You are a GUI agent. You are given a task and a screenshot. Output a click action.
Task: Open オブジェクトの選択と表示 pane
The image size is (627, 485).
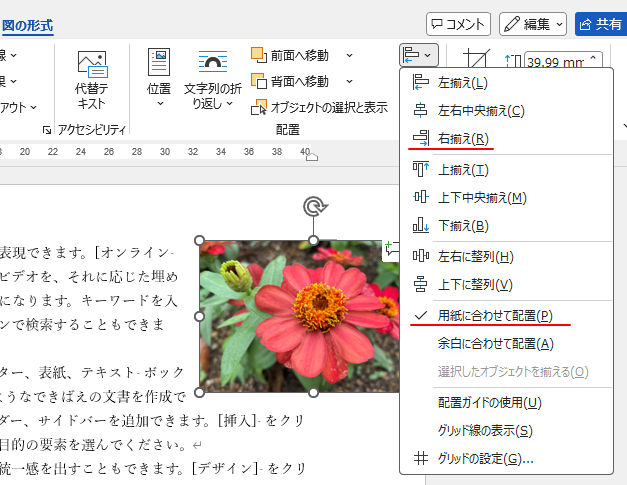pyautogui.click(x=319, y=107)
